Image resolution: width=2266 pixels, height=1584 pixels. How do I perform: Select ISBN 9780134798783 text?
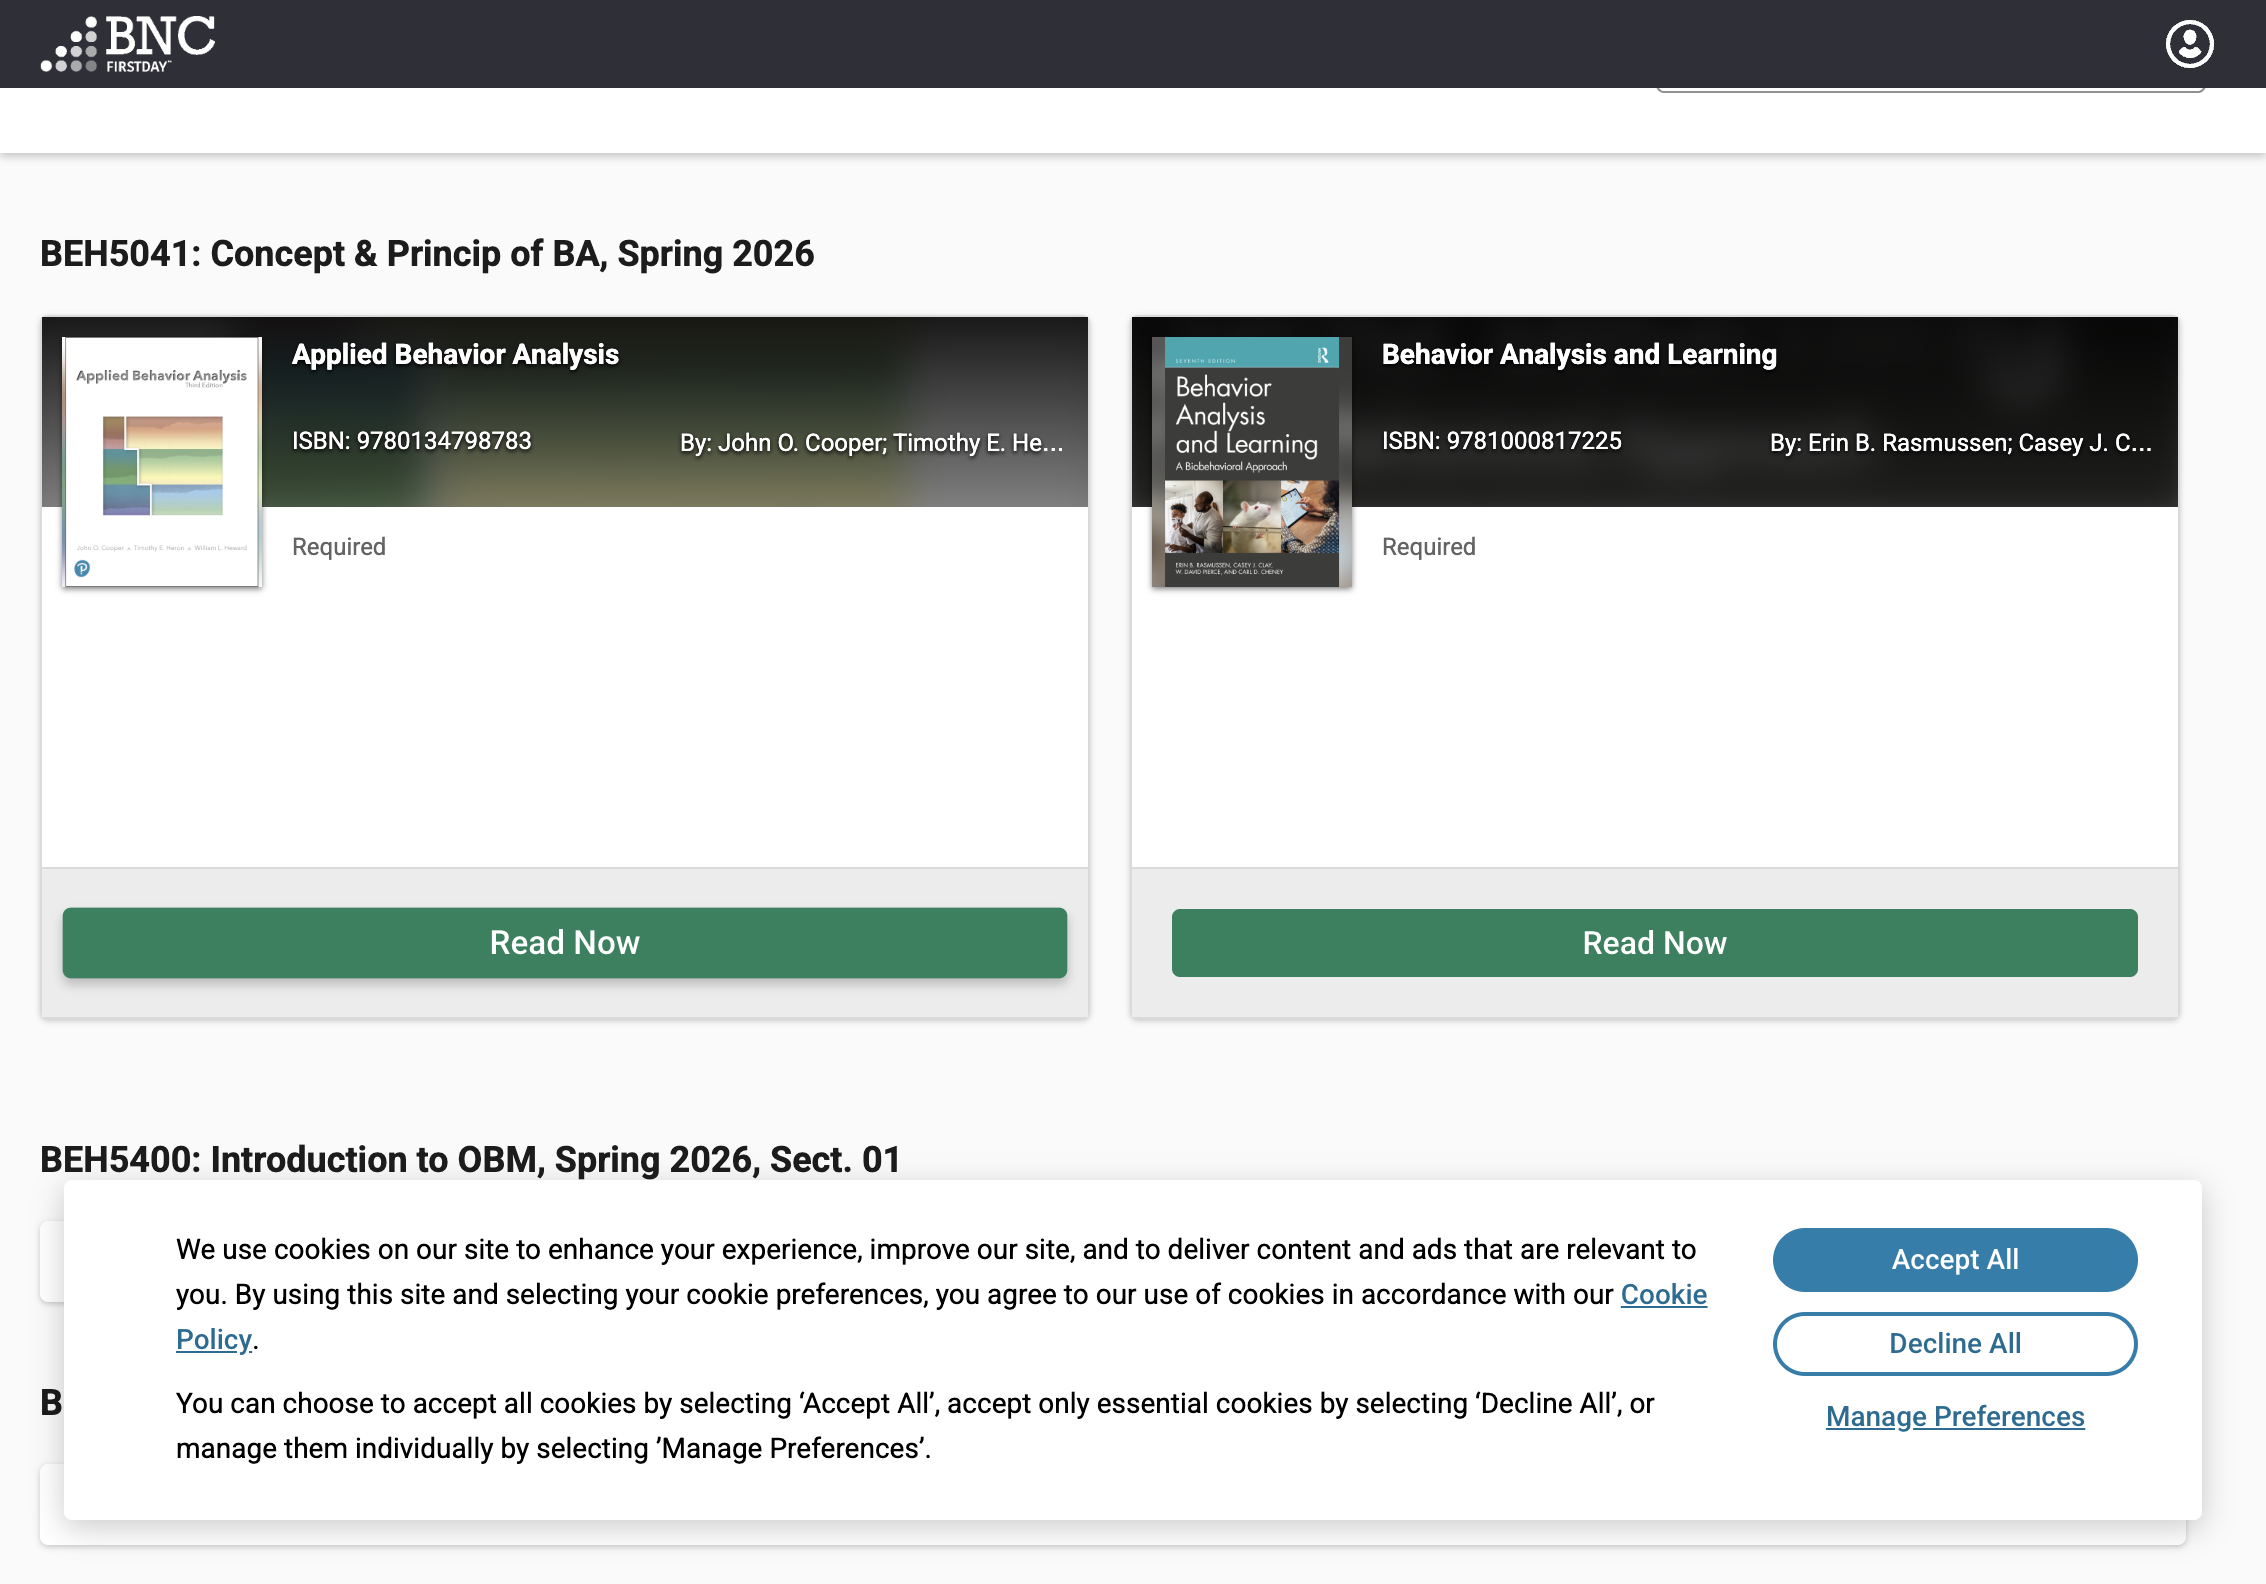click(412, 441)
